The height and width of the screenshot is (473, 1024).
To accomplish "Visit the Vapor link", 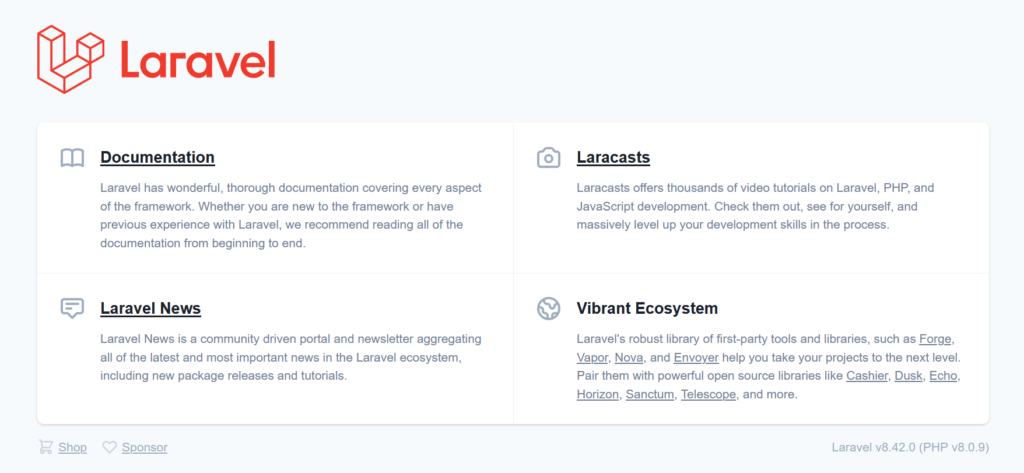I will click(592, 357).
